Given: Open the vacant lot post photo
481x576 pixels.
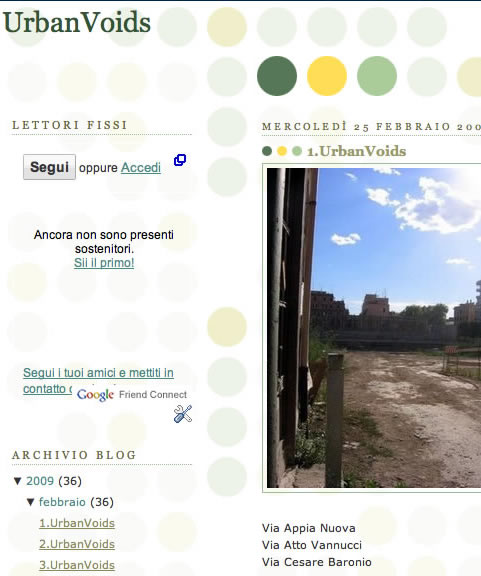Looking at the screenshot, I should (374, 328).
